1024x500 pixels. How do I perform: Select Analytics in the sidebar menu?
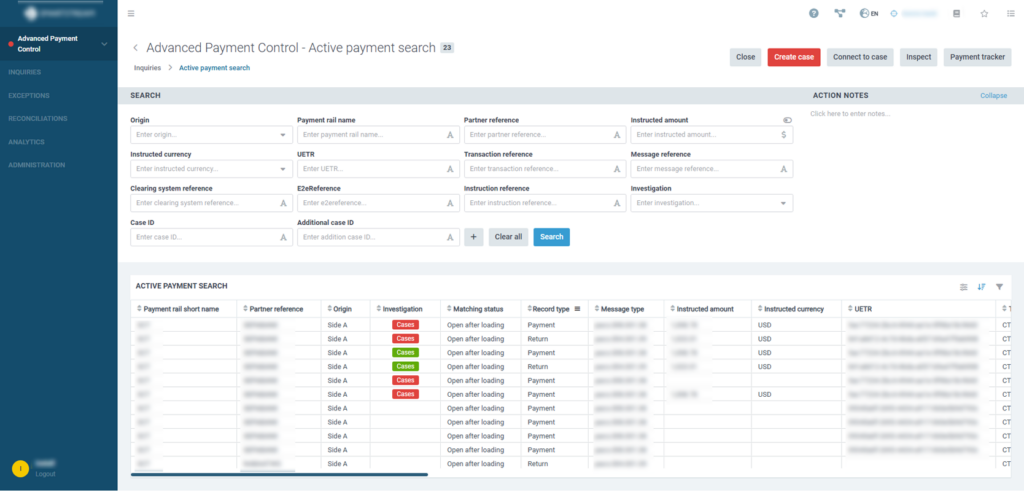[x=27, y=142]
